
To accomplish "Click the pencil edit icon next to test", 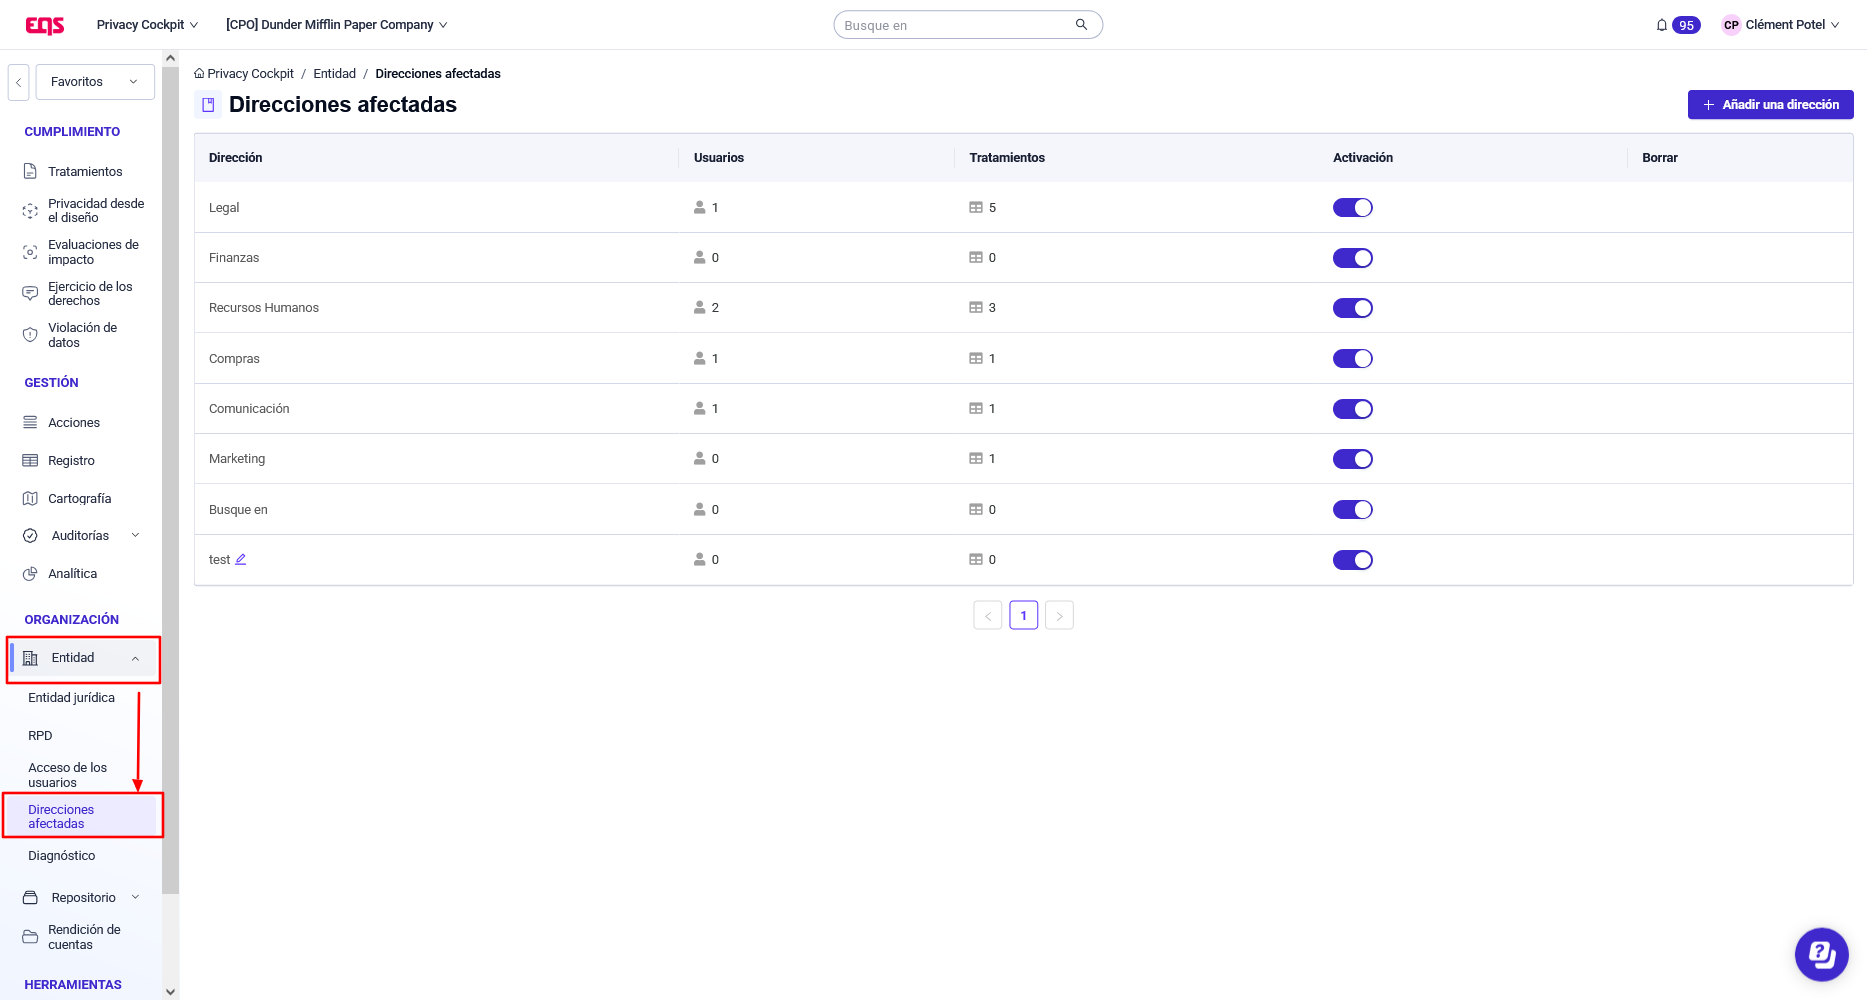I will 241,560.
